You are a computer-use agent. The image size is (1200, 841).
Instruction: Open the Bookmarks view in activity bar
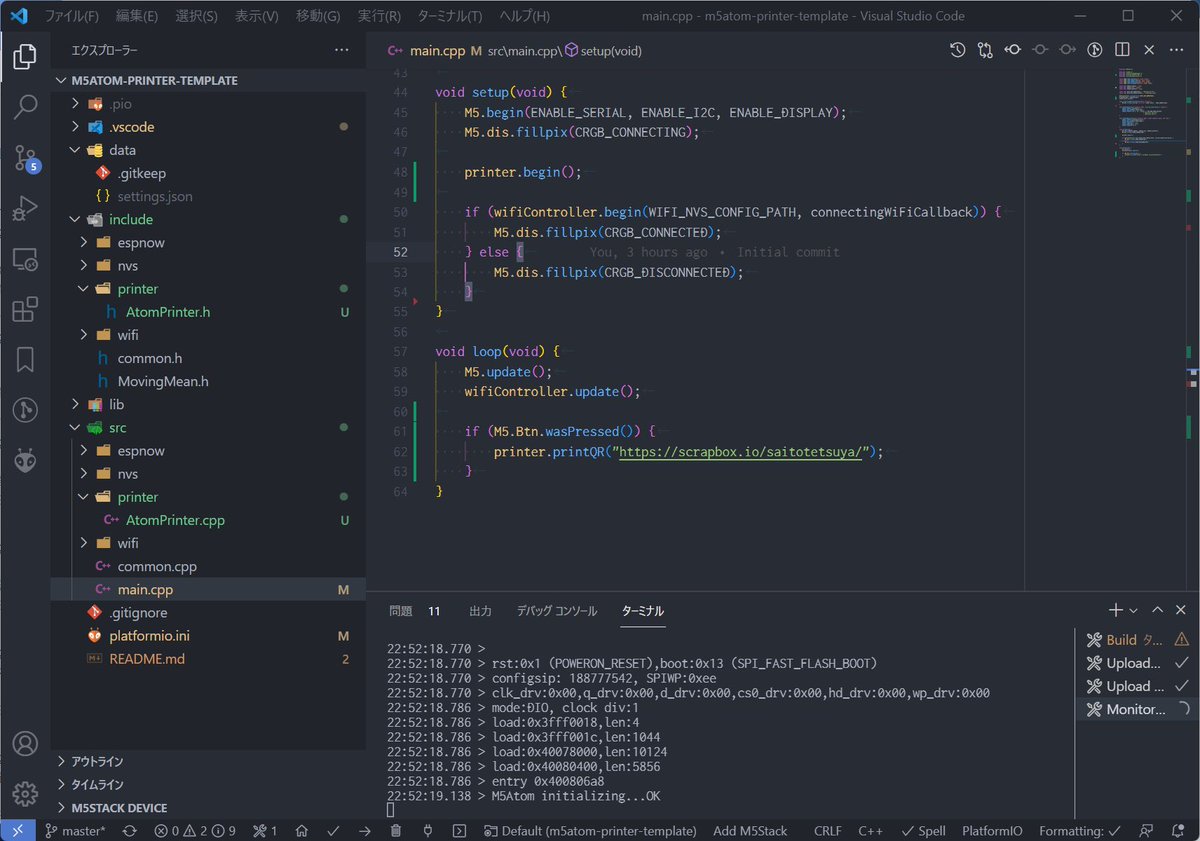pos(25,360)
